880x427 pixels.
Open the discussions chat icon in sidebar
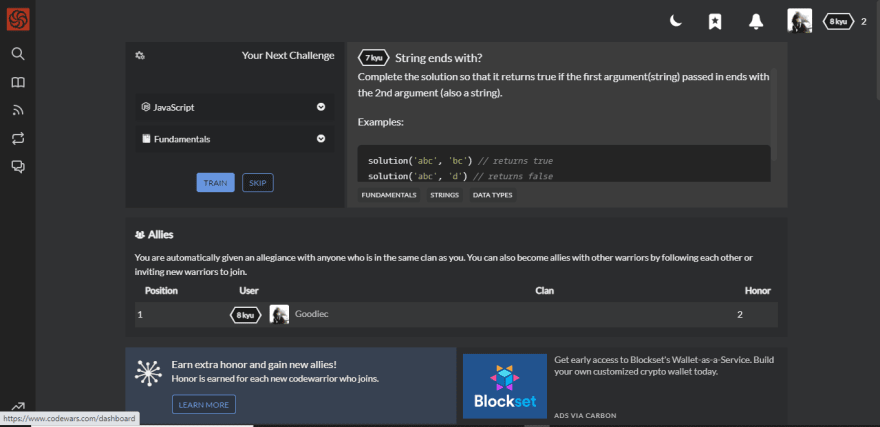[x=18, y=166]
